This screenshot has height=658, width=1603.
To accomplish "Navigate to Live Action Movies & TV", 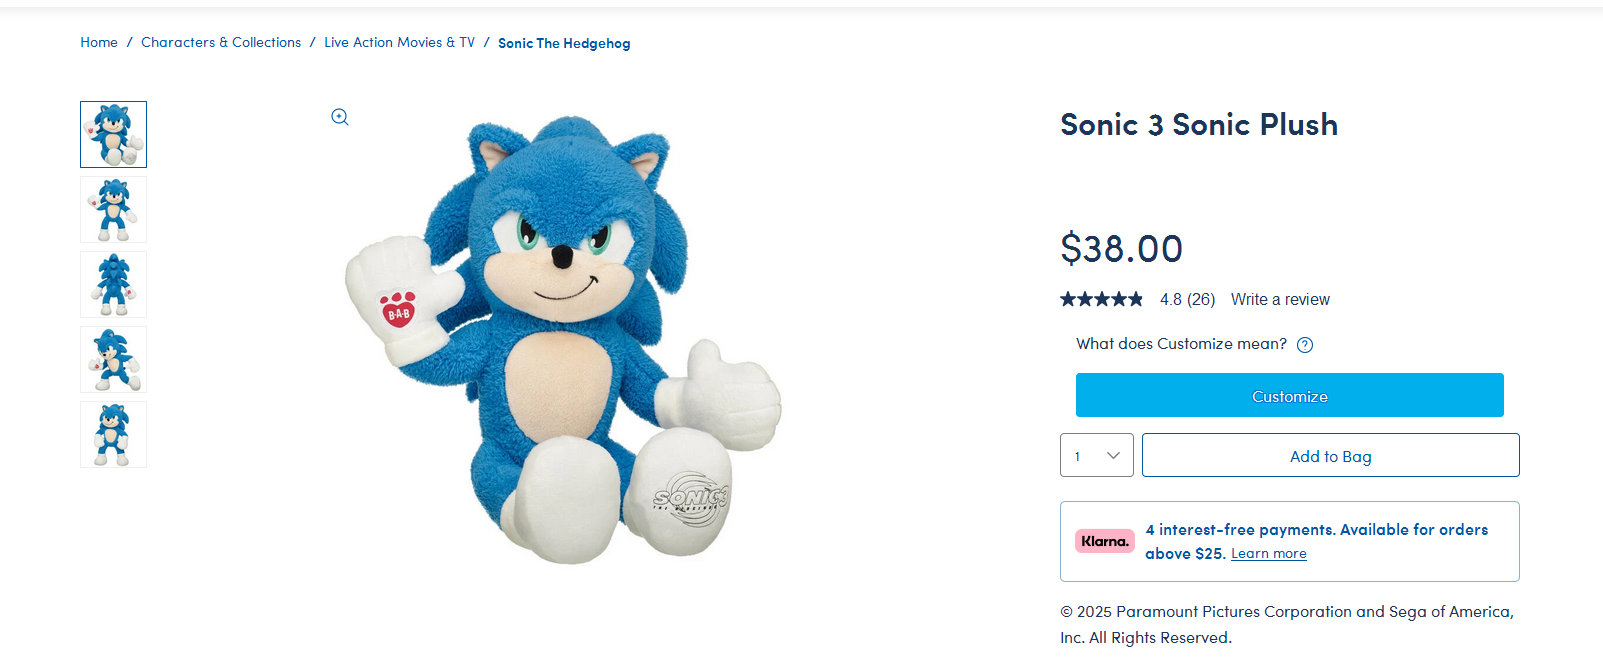I will click(x=399, y=43).
